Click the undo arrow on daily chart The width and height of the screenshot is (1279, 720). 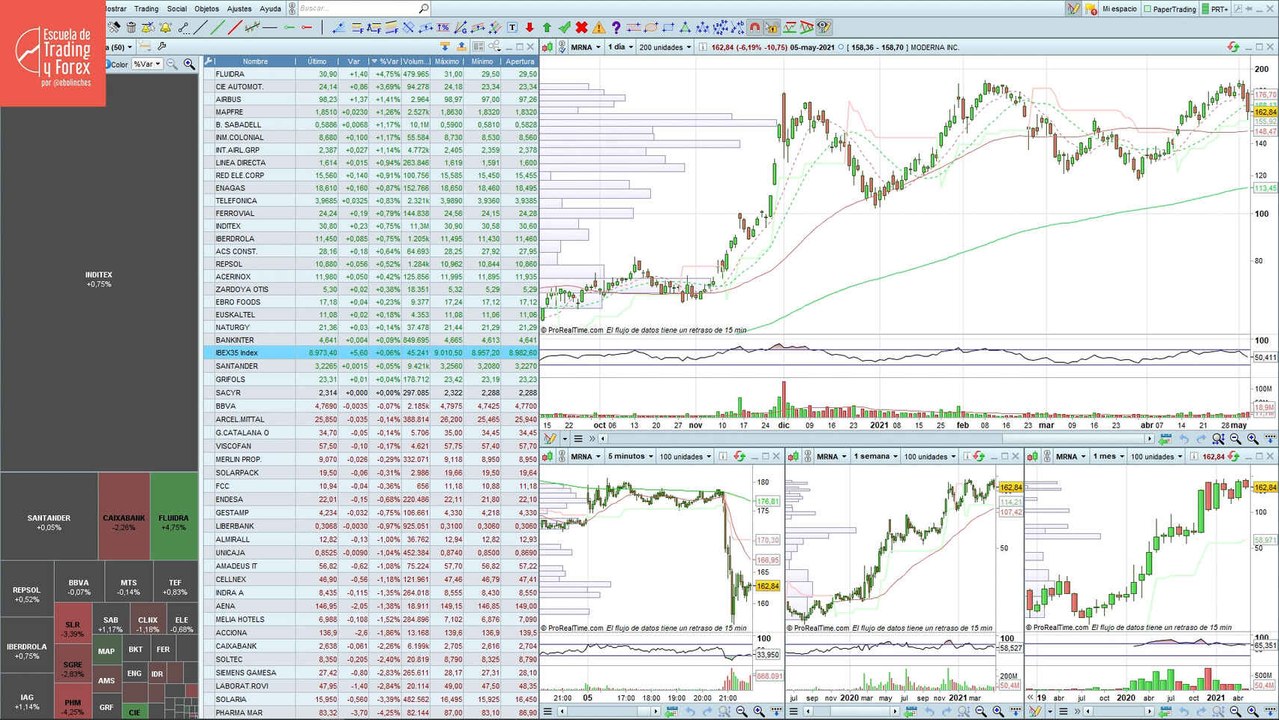point(1184,439)
